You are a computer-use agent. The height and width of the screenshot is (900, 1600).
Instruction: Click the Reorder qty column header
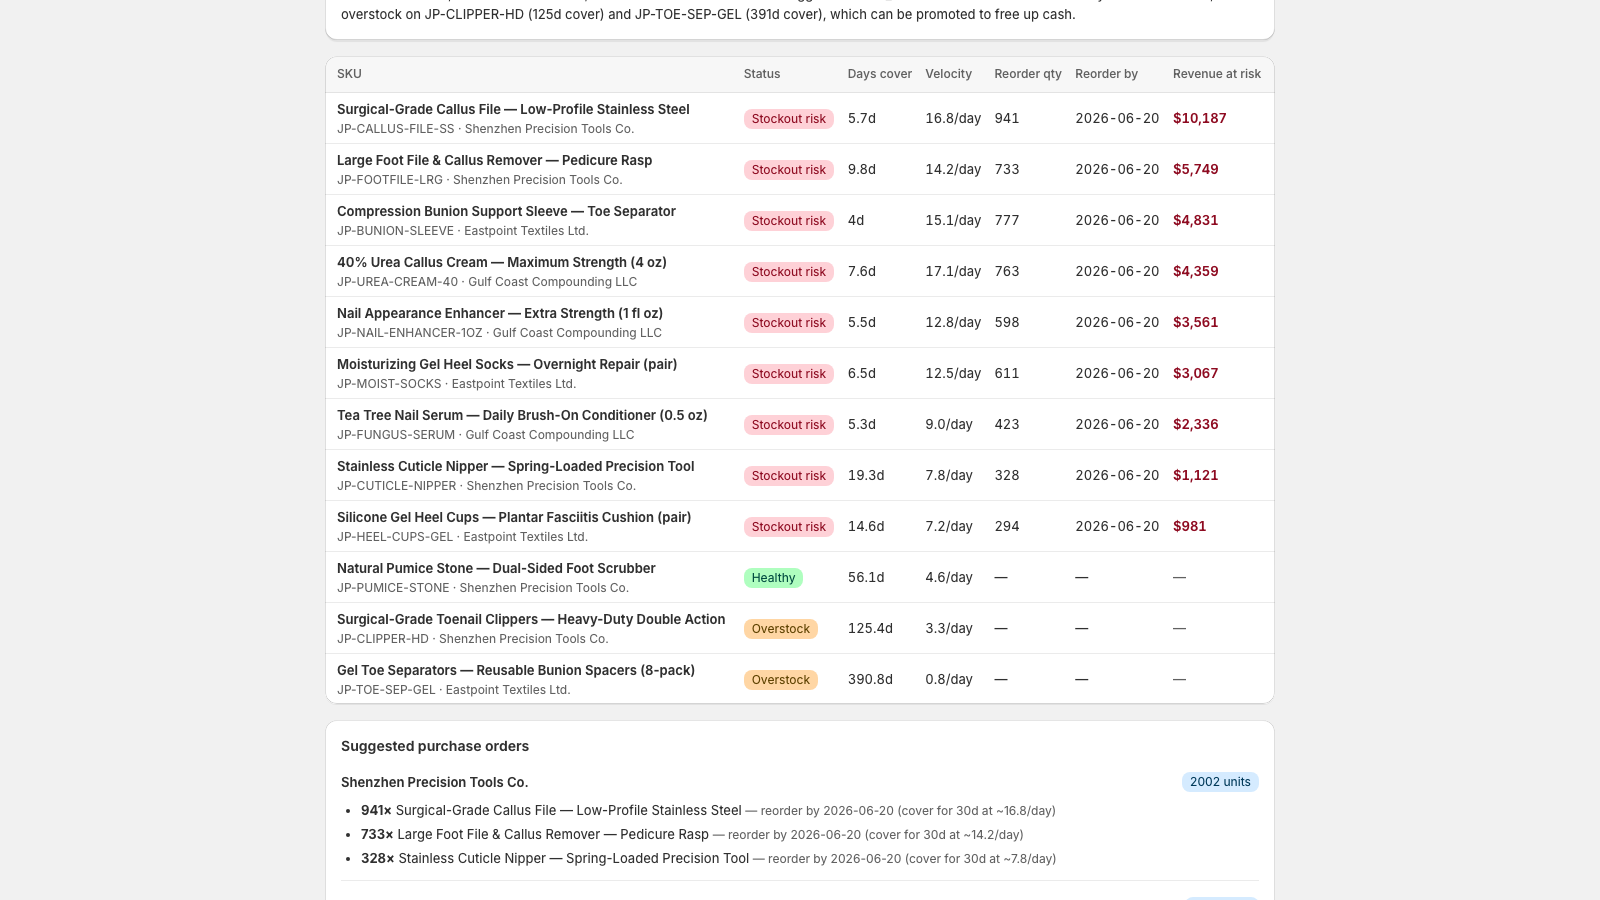pyautogui.click(x=1027, y=74)
